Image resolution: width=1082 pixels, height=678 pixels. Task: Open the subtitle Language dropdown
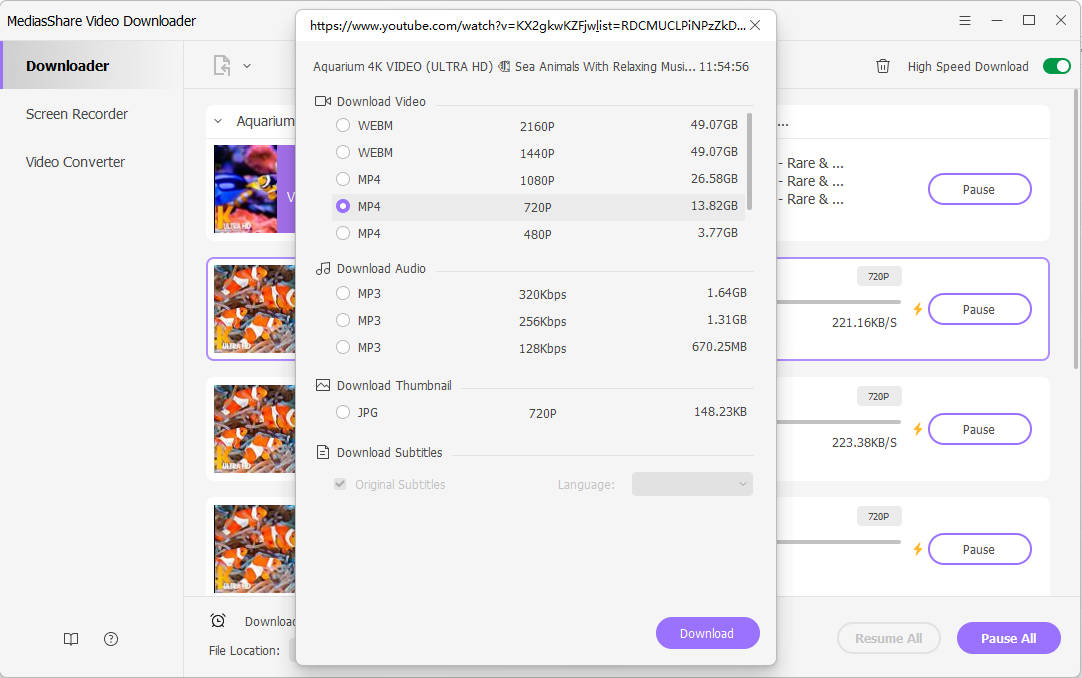[x=692, y=484]
